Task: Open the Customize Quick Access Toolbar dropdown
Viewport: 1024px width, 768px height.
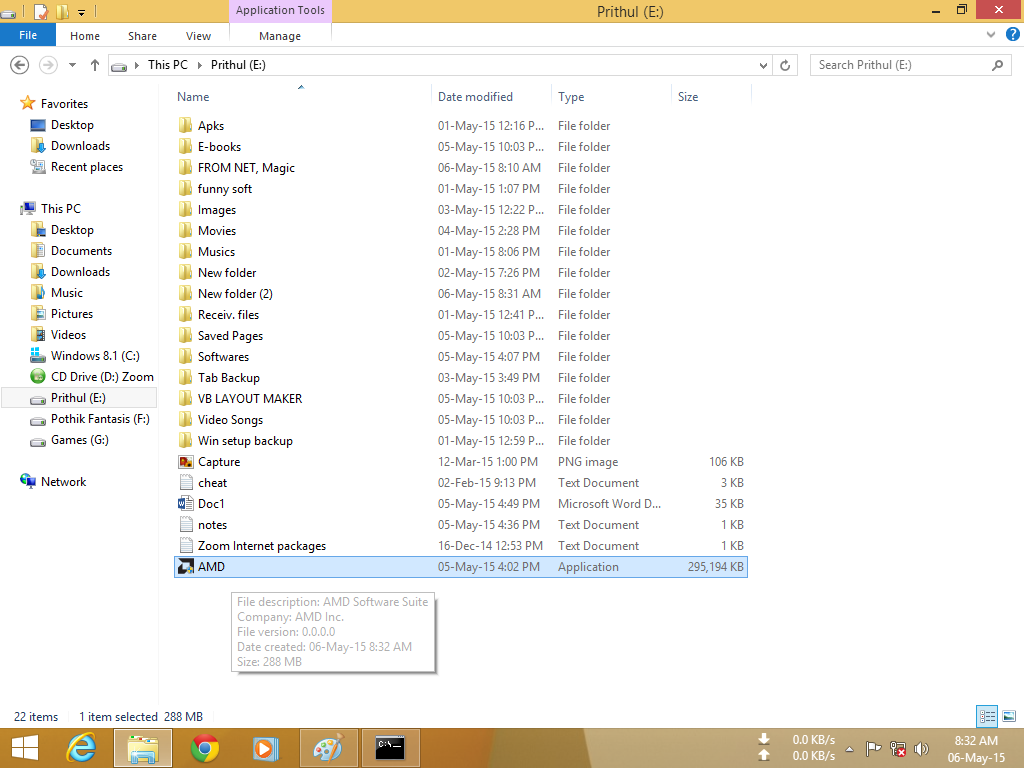Action: point(82,12)
